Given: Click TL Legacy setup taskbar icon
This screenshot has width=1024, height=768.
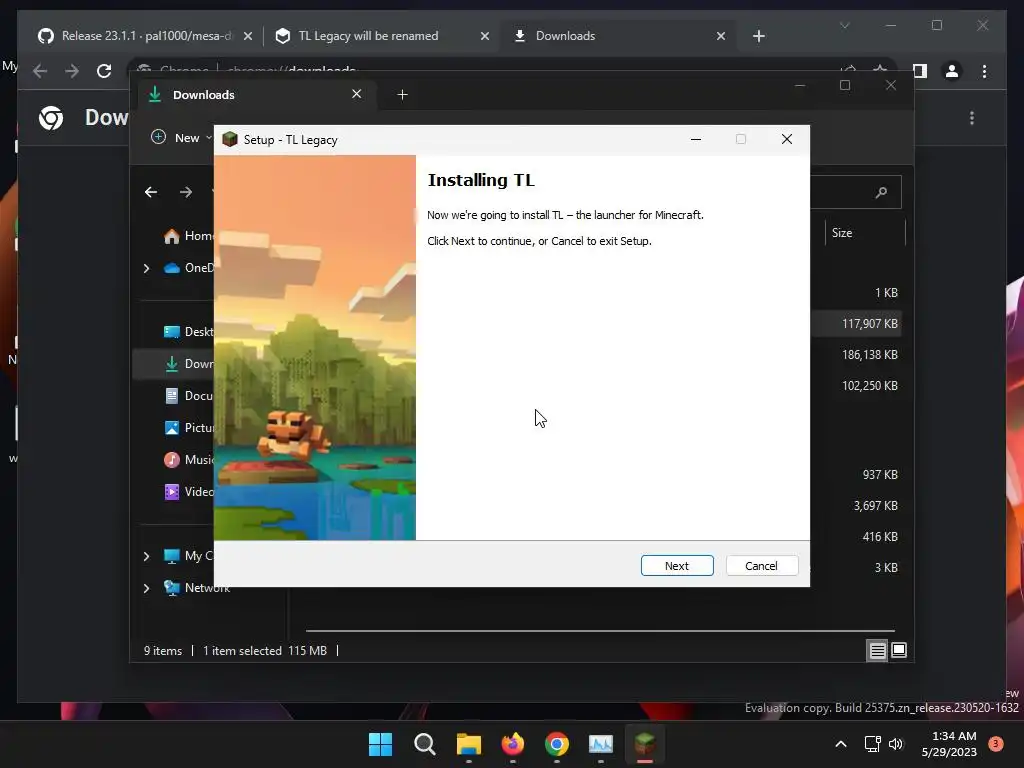Looking at the screenshot, I should [x=645, y=744].
